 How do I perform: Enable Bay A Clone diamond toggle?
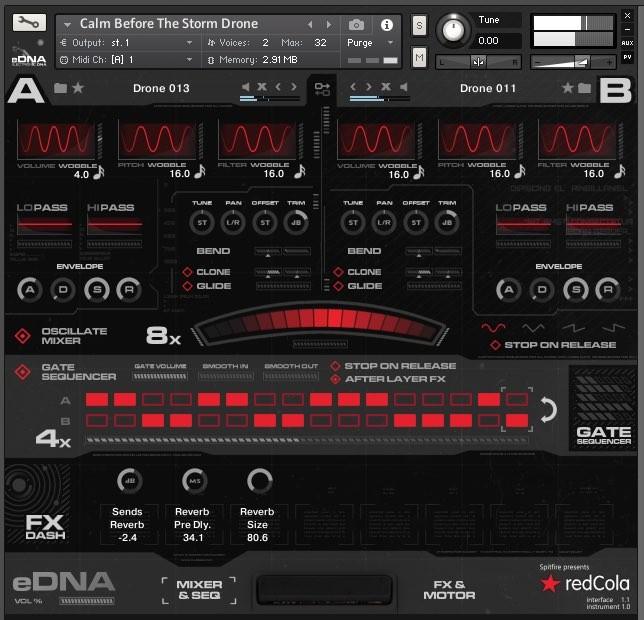187,272
